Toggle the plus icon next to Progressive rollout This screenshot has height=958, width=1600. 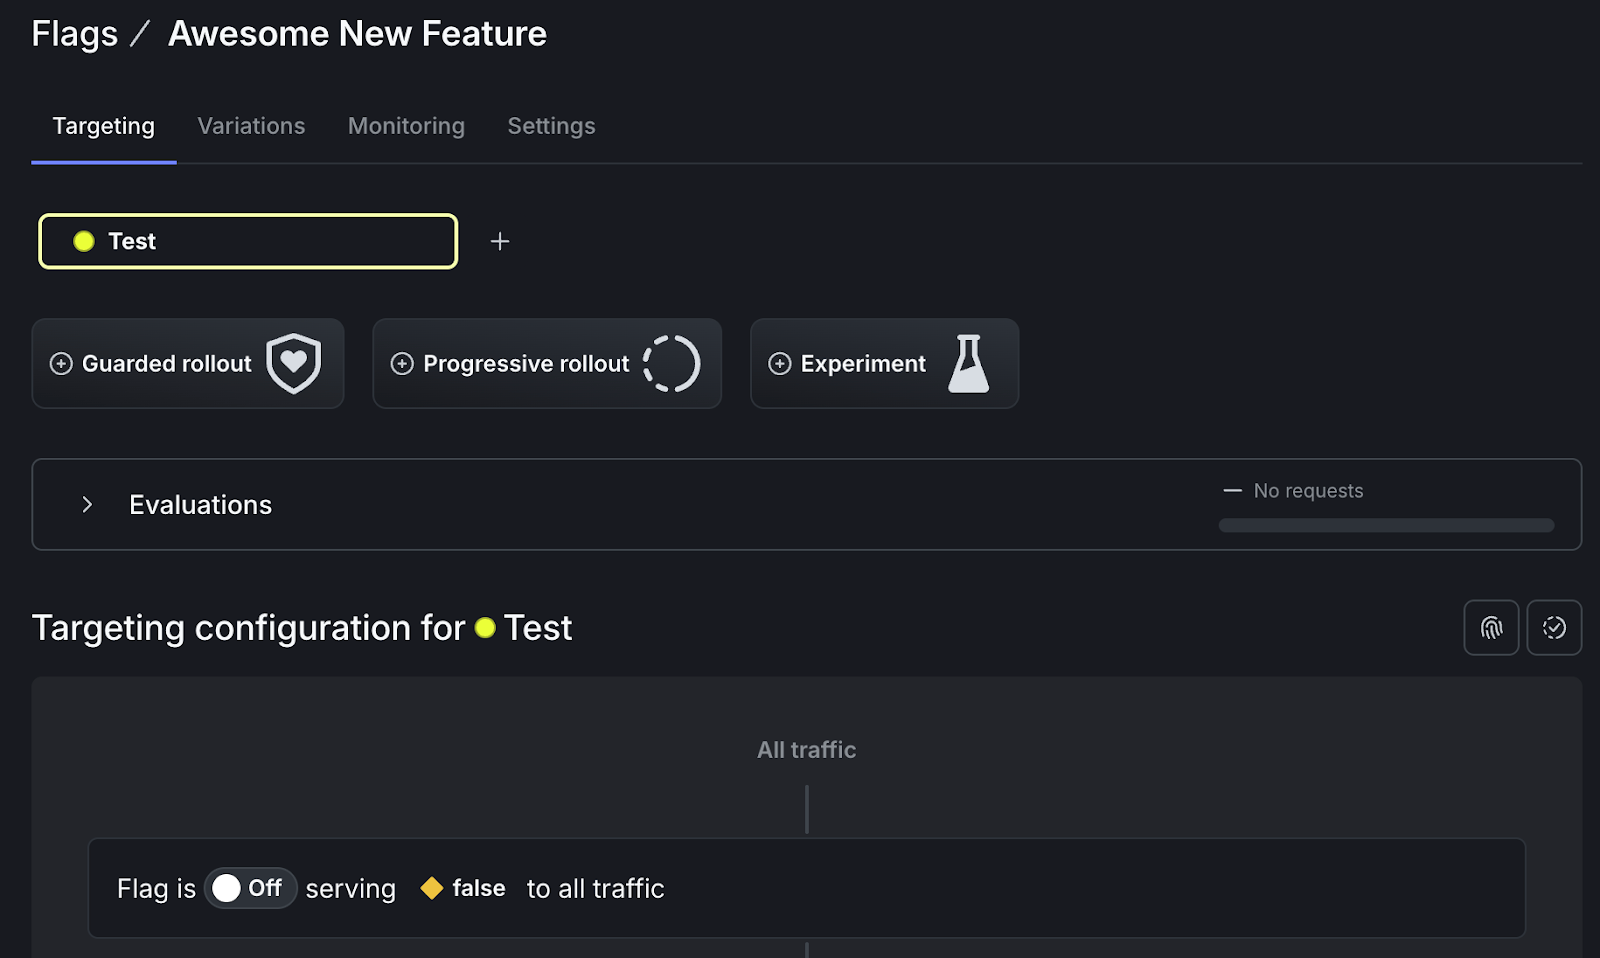(x=402, y=363)
